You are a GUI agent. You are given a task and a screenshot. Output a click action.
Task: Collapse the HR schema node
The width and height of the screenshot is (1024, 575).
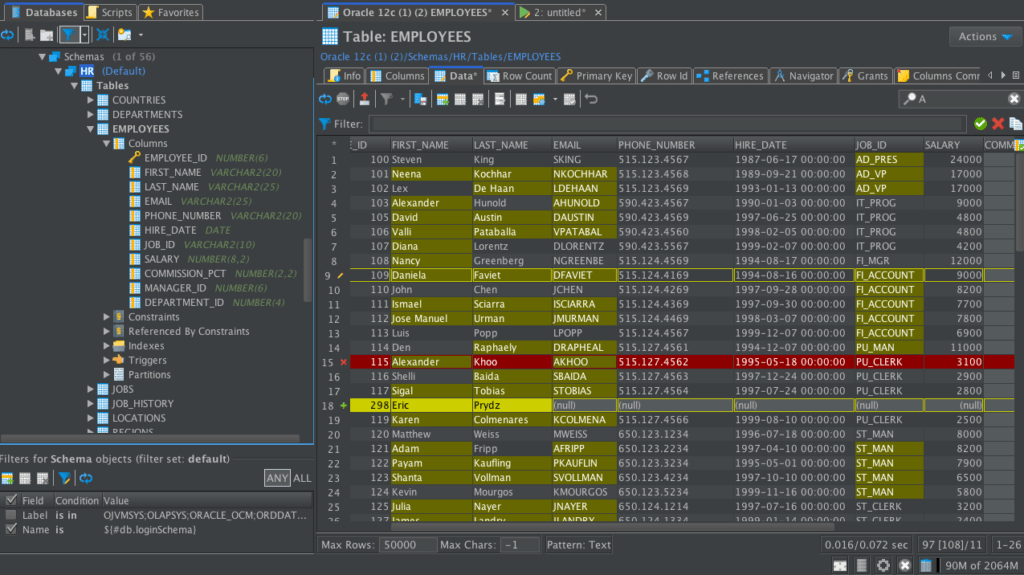(x=58, y=71)
